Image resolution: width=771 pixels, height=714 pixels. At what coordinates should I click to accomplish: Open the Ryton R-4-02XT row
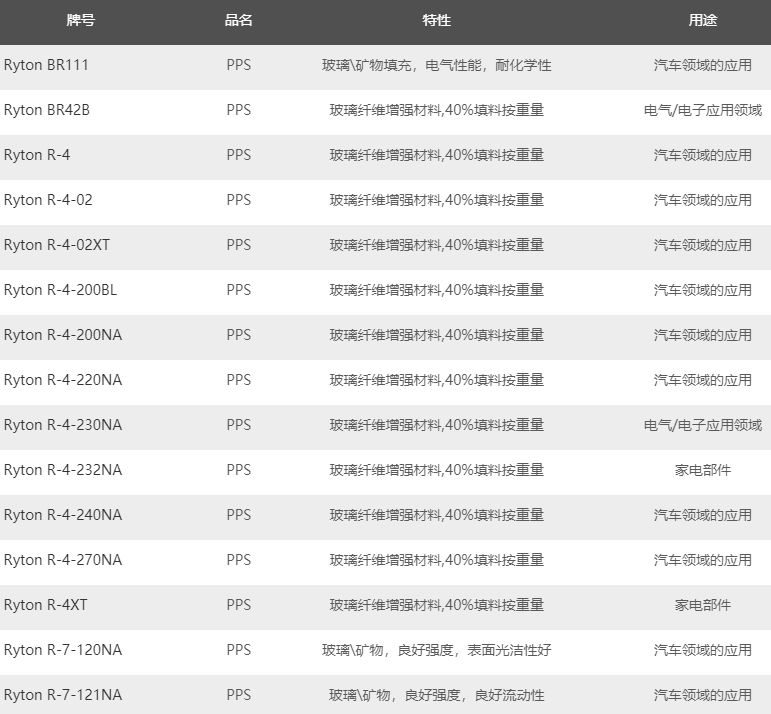point(57,245)
